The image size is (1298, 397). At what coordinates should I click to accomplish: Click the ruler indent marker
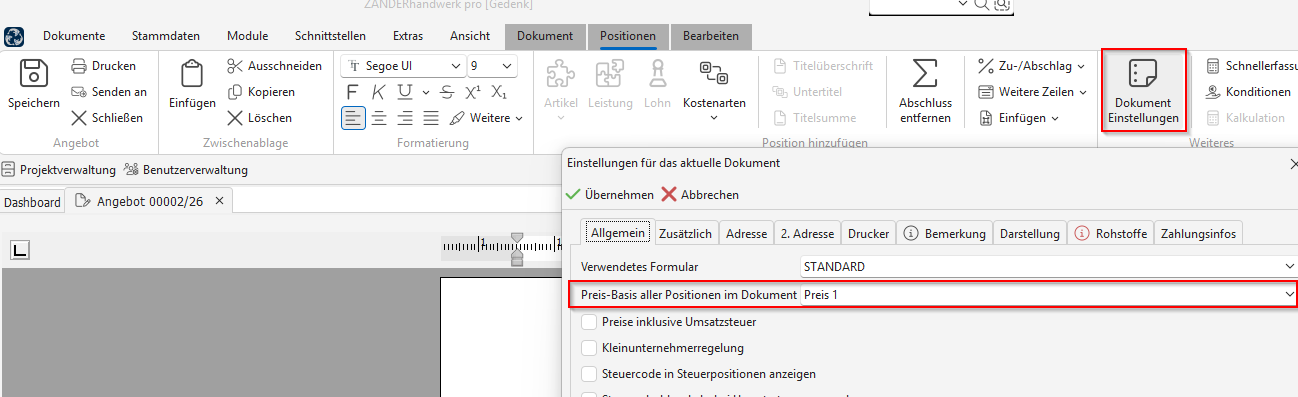pos(517,248)
